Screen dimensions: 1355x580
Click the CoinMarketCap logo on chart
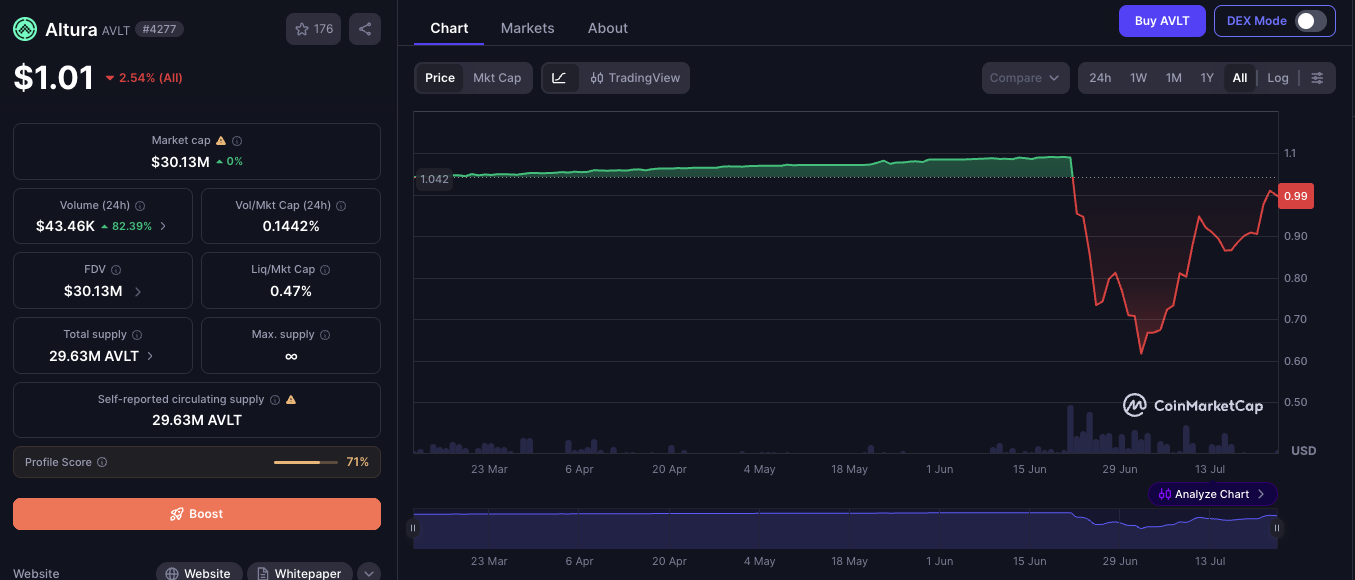point(1192,405)
